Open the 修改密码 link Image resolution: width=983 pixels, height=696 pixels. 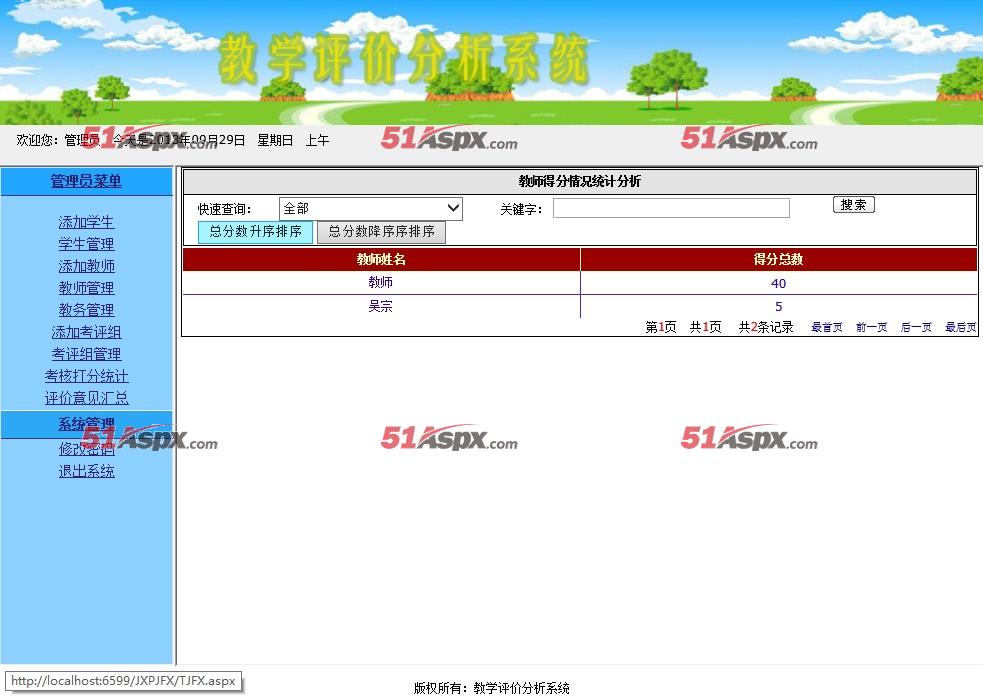click(x=86, y=449)
